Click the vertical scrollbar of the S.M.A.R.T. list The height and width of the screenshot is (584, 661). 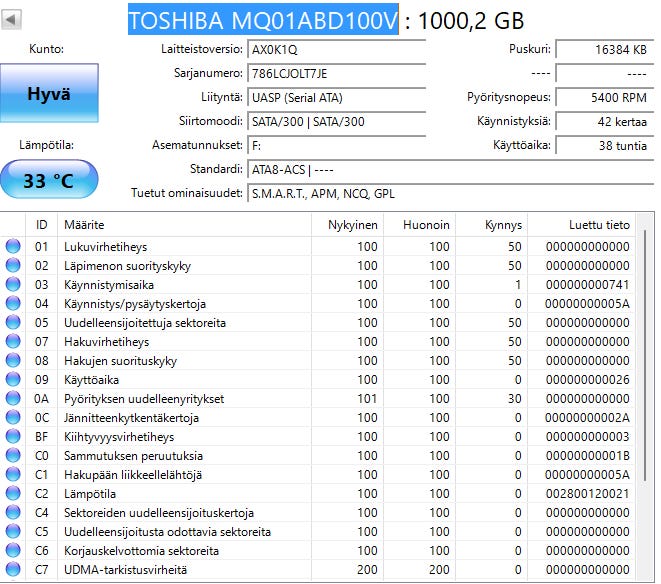click(645, 354)
